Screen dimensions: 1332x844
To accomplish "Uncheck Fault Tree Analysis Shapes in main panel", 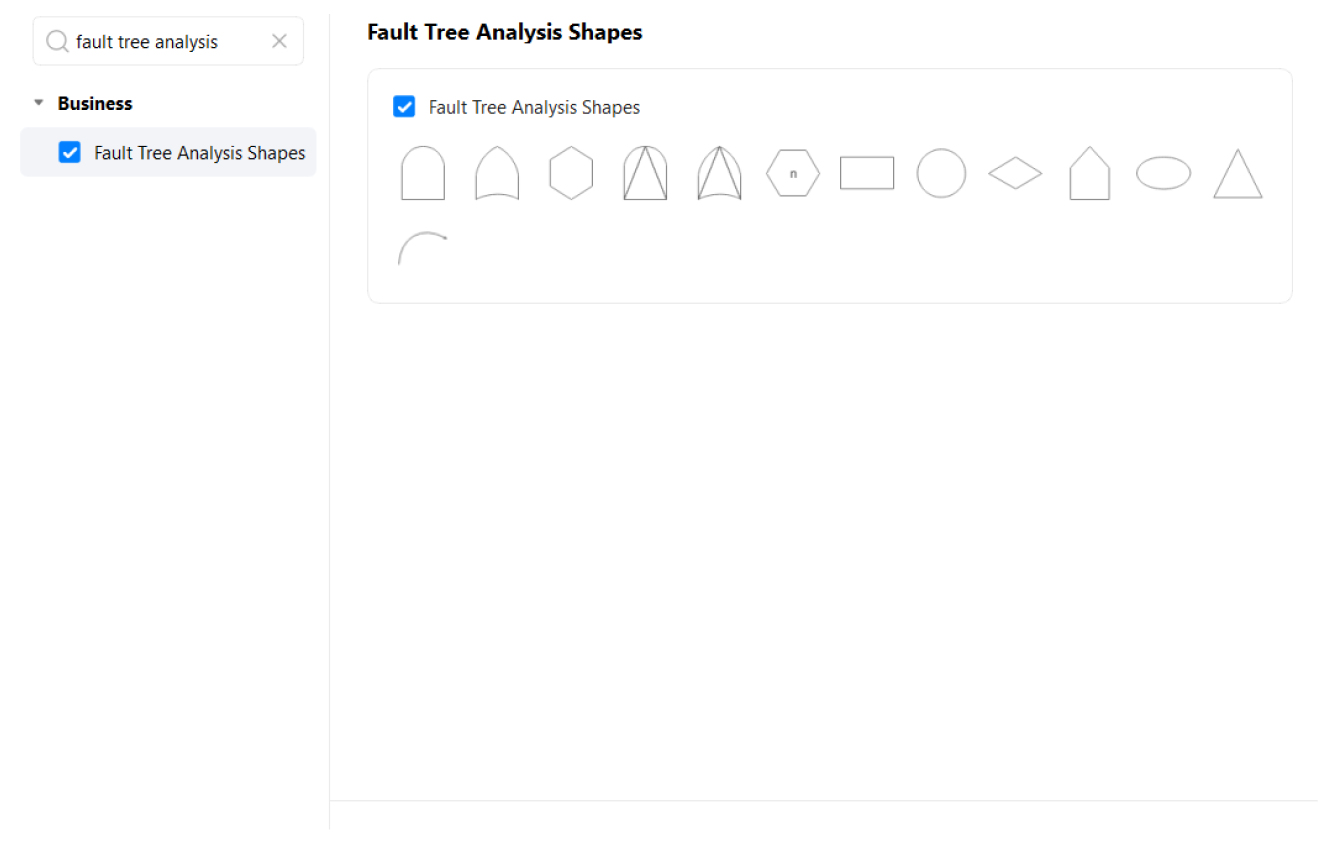I will [x=404, y=106].
